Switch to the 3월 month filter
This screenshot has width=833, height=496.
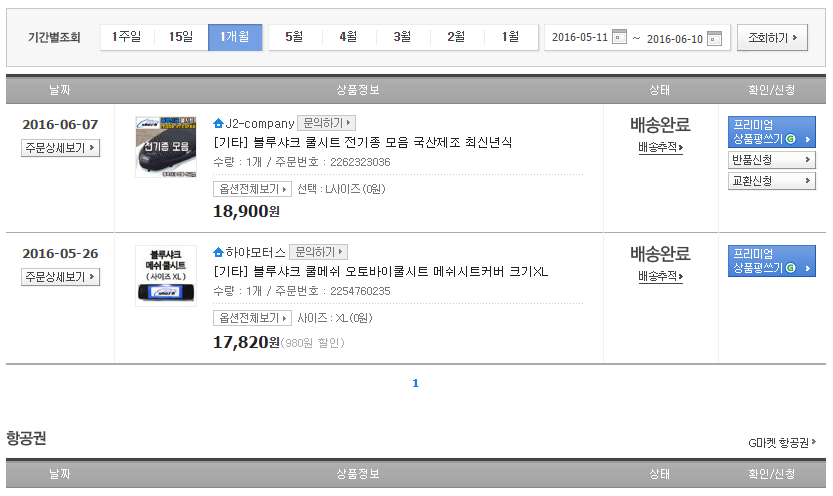click(402, 37)
